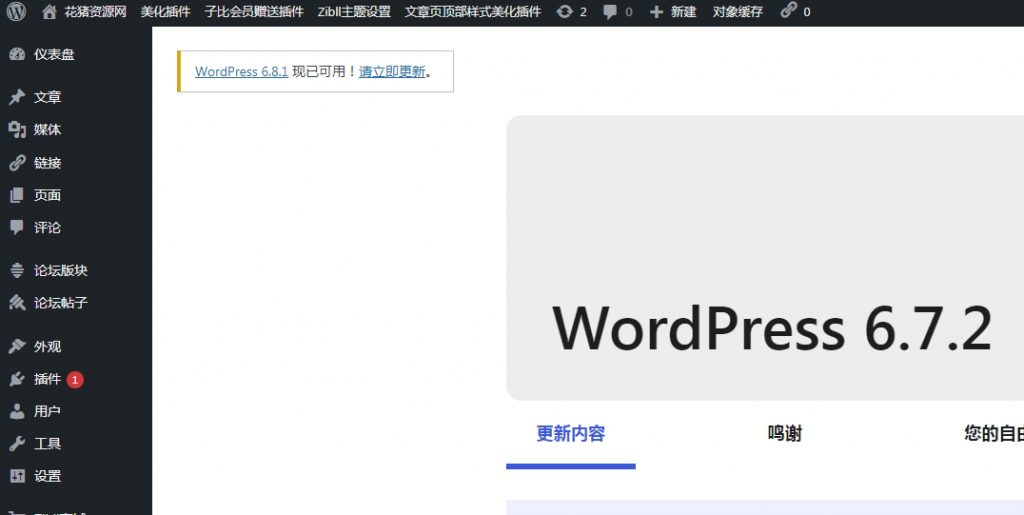Click the link icon beside 链接
Viewport: 1024px width, 515px height.
pyautogui.click(x=17, y=163)
